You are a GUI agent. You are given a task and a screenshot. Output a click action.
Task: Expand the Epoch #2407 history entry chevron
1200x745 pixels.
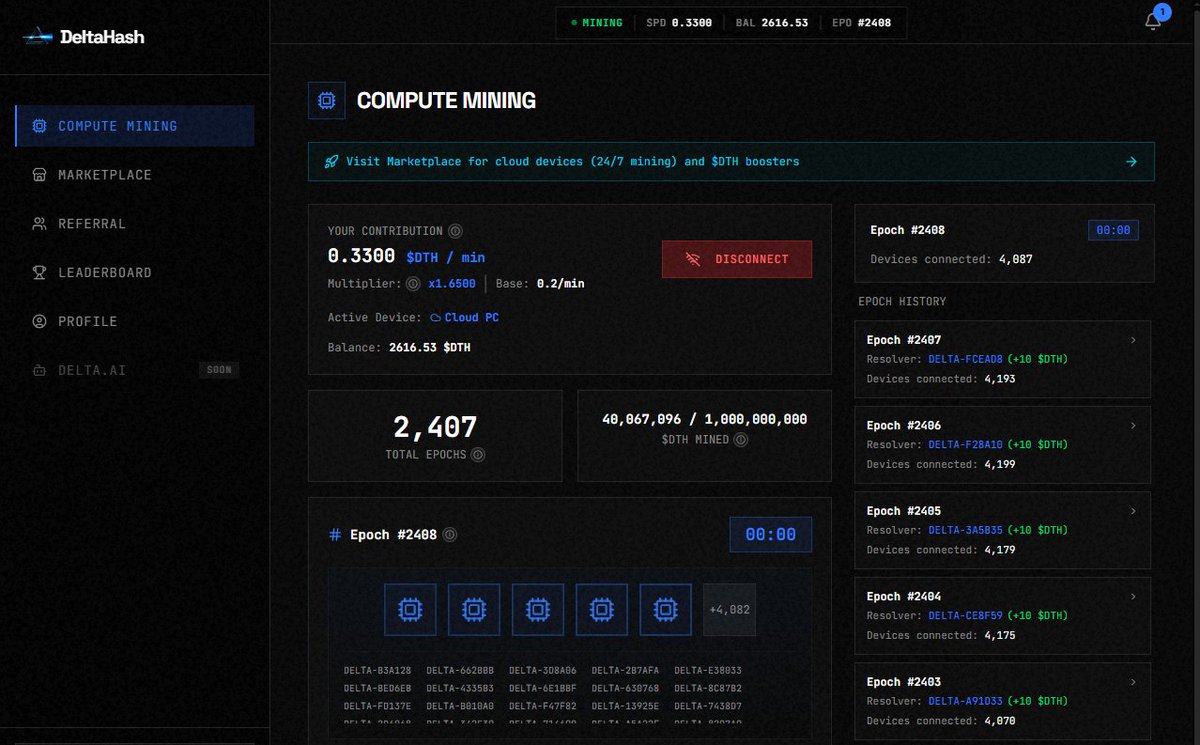1133,340
